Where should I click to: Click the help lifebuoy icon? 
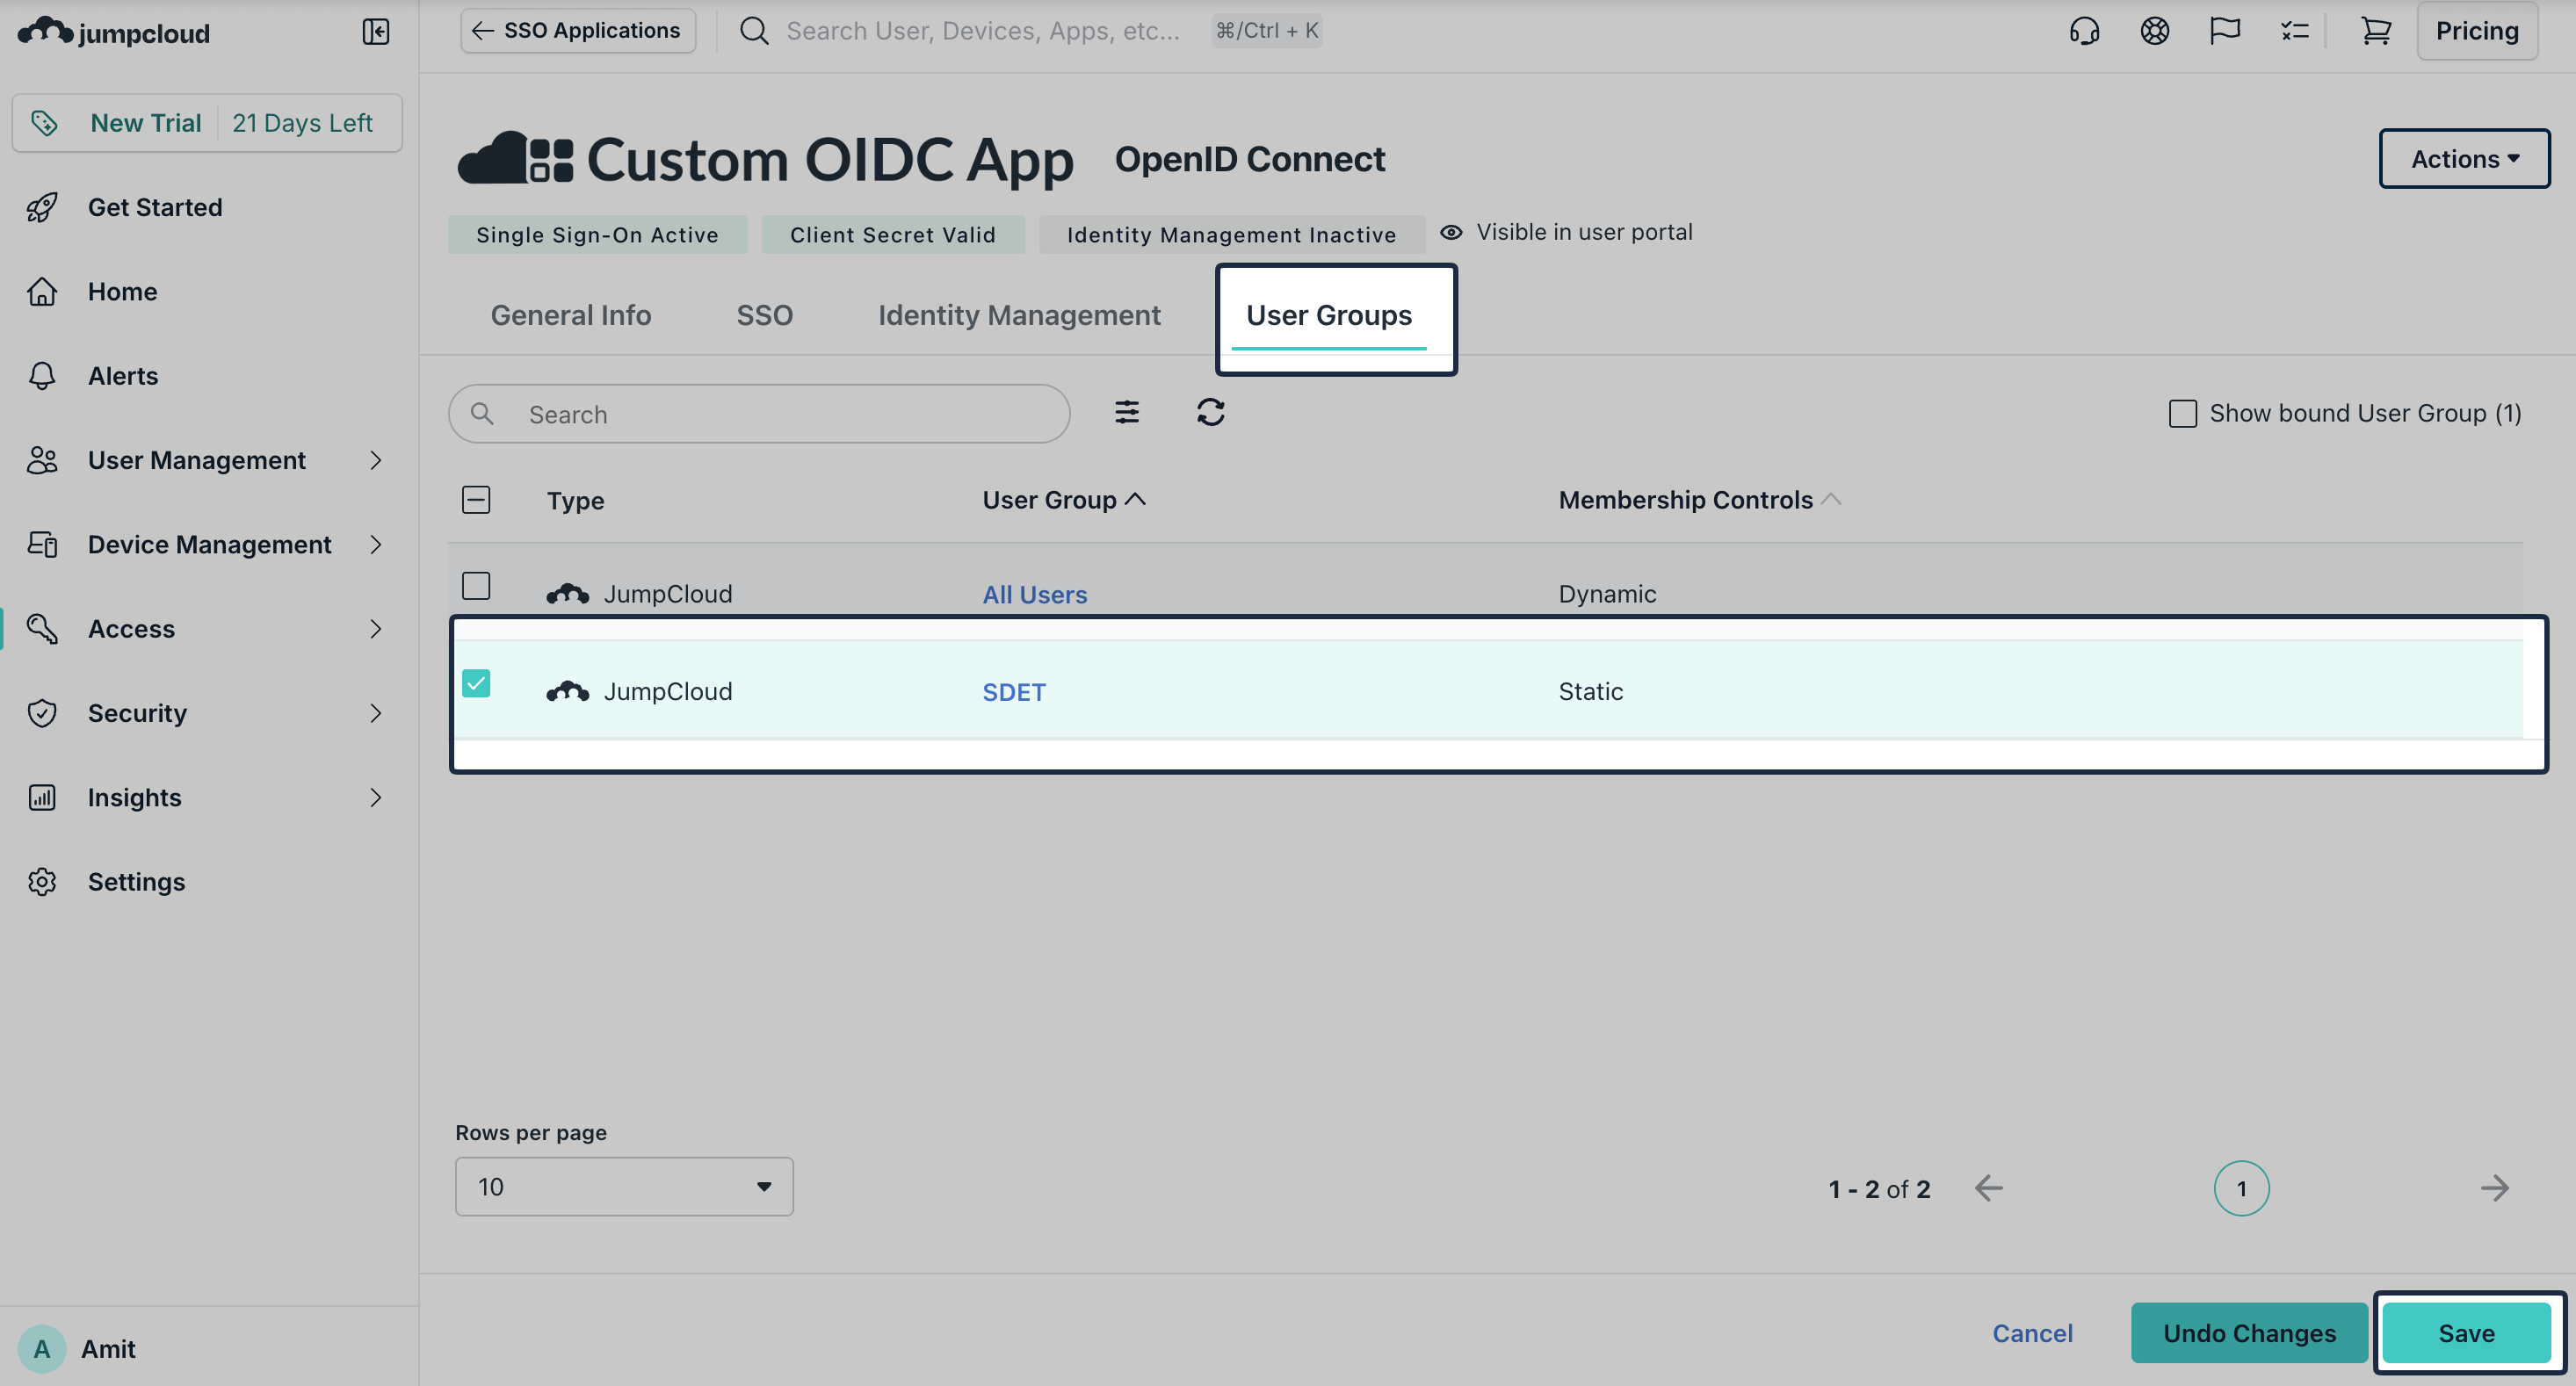[2155, 31]
